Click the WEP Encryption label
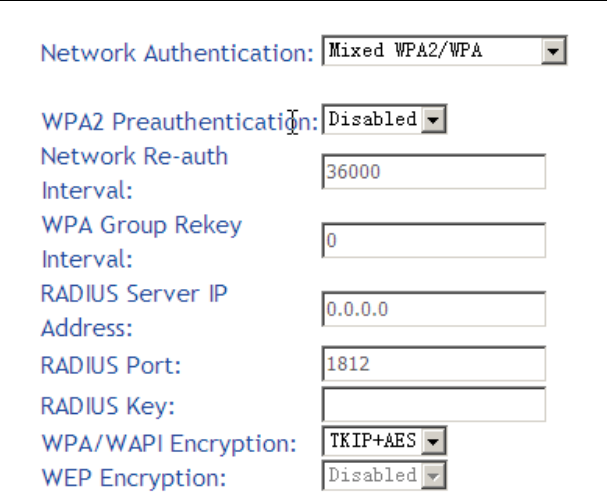The height and width of the screenshot is (502, 607). click(x=134, y=478)
